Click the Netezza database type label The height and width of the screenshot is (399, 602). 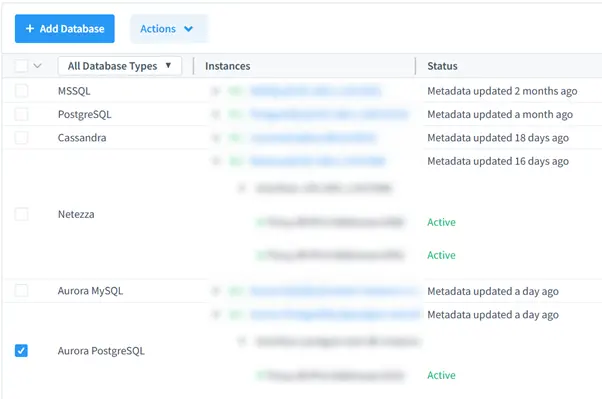point(76,214)
